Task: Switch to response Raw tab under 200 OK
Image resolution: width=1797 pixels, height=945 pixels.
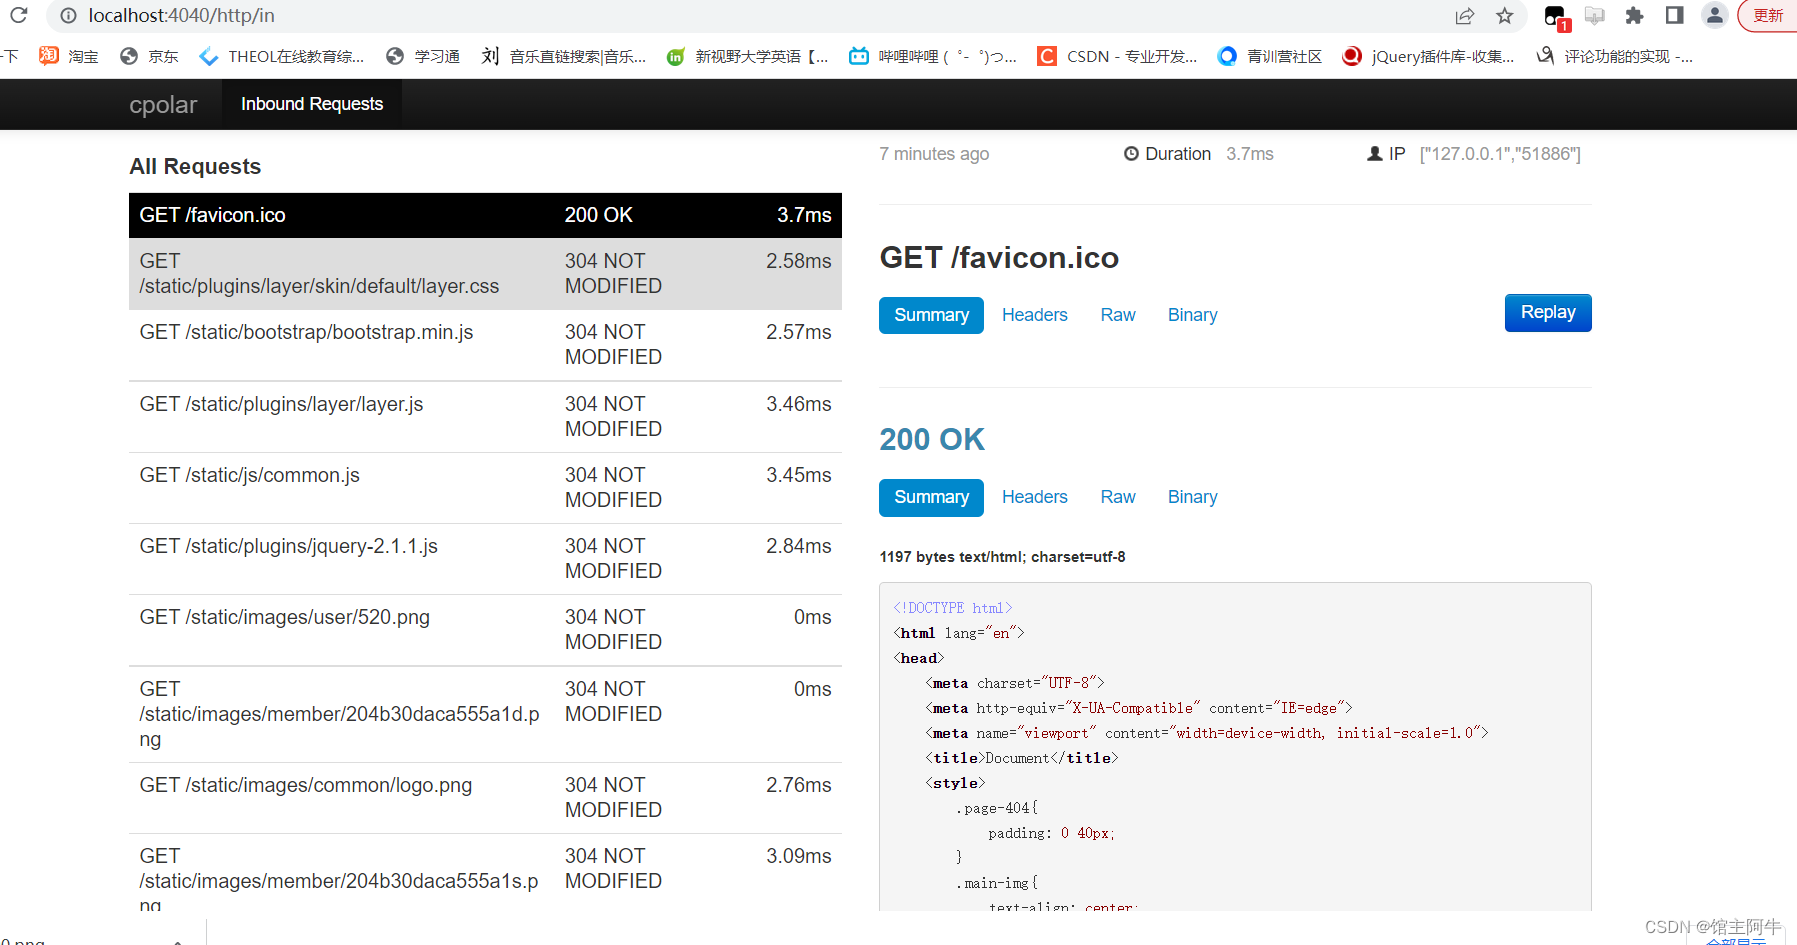Action: click(x=1118, y=497)
